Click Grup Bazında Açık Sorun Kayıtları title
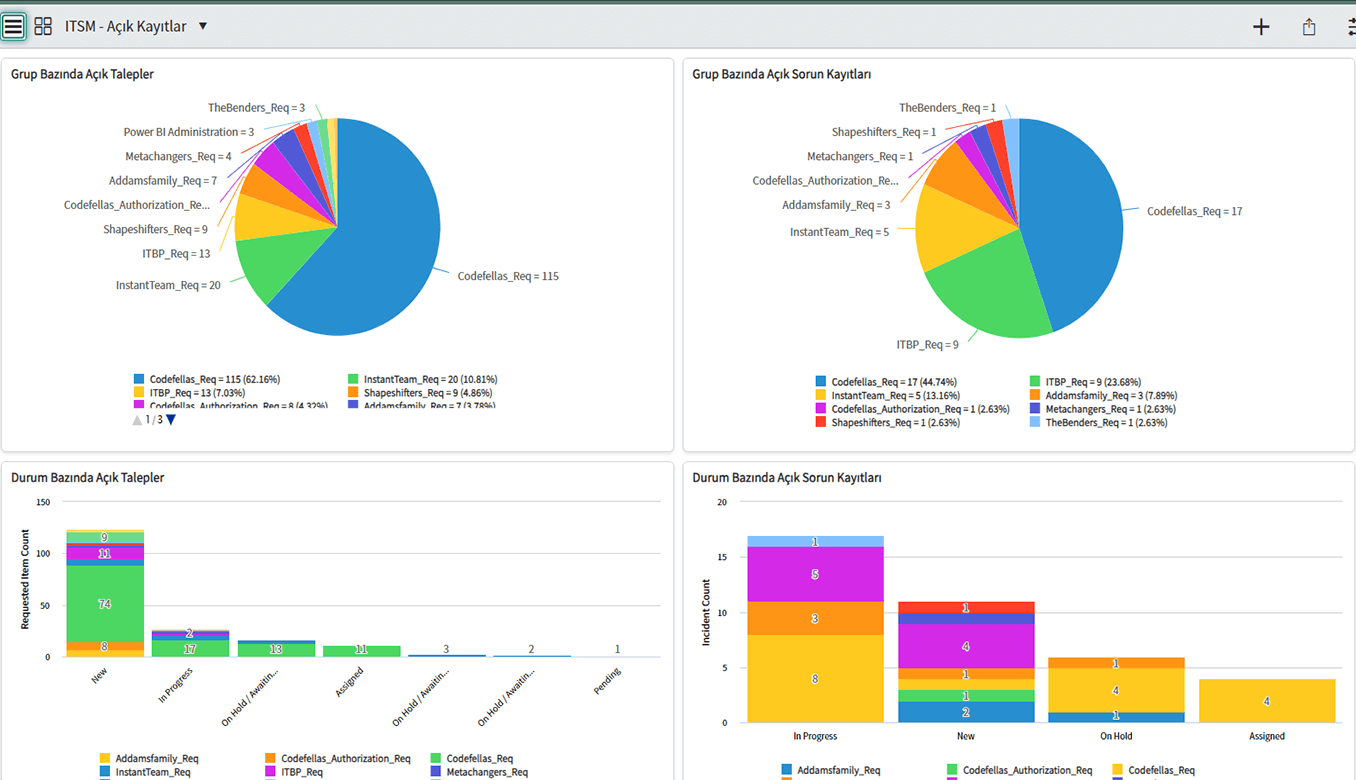Screen dimensions: 1356x780 [782, 74]
